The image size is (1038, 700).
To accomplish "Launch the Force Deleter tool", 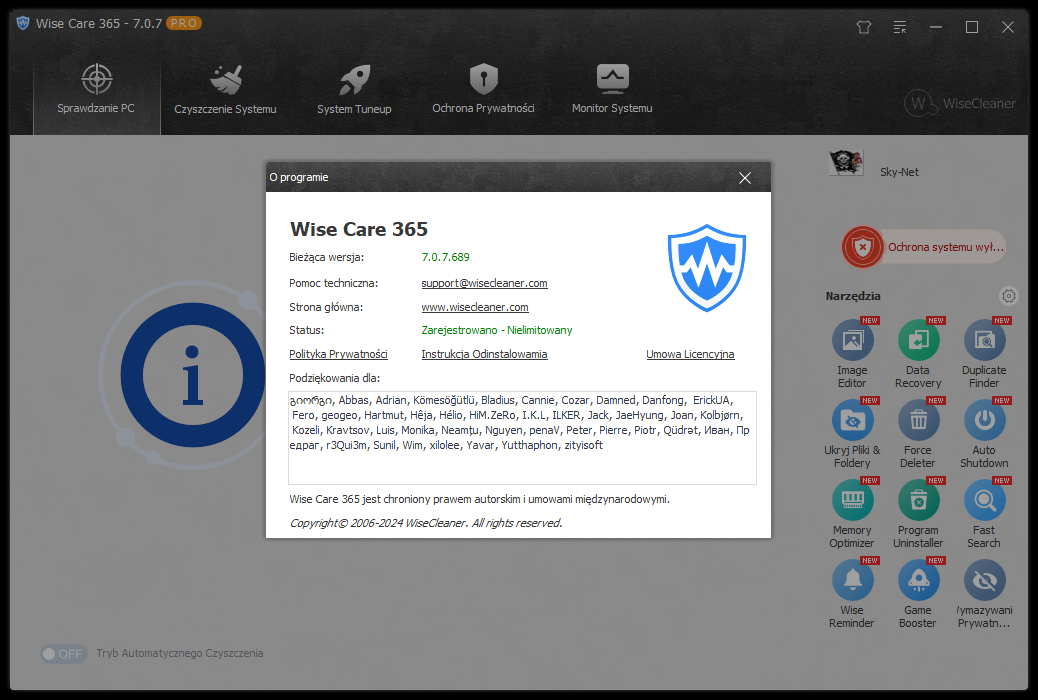I will pyautogui.click(x=918, y=434).
